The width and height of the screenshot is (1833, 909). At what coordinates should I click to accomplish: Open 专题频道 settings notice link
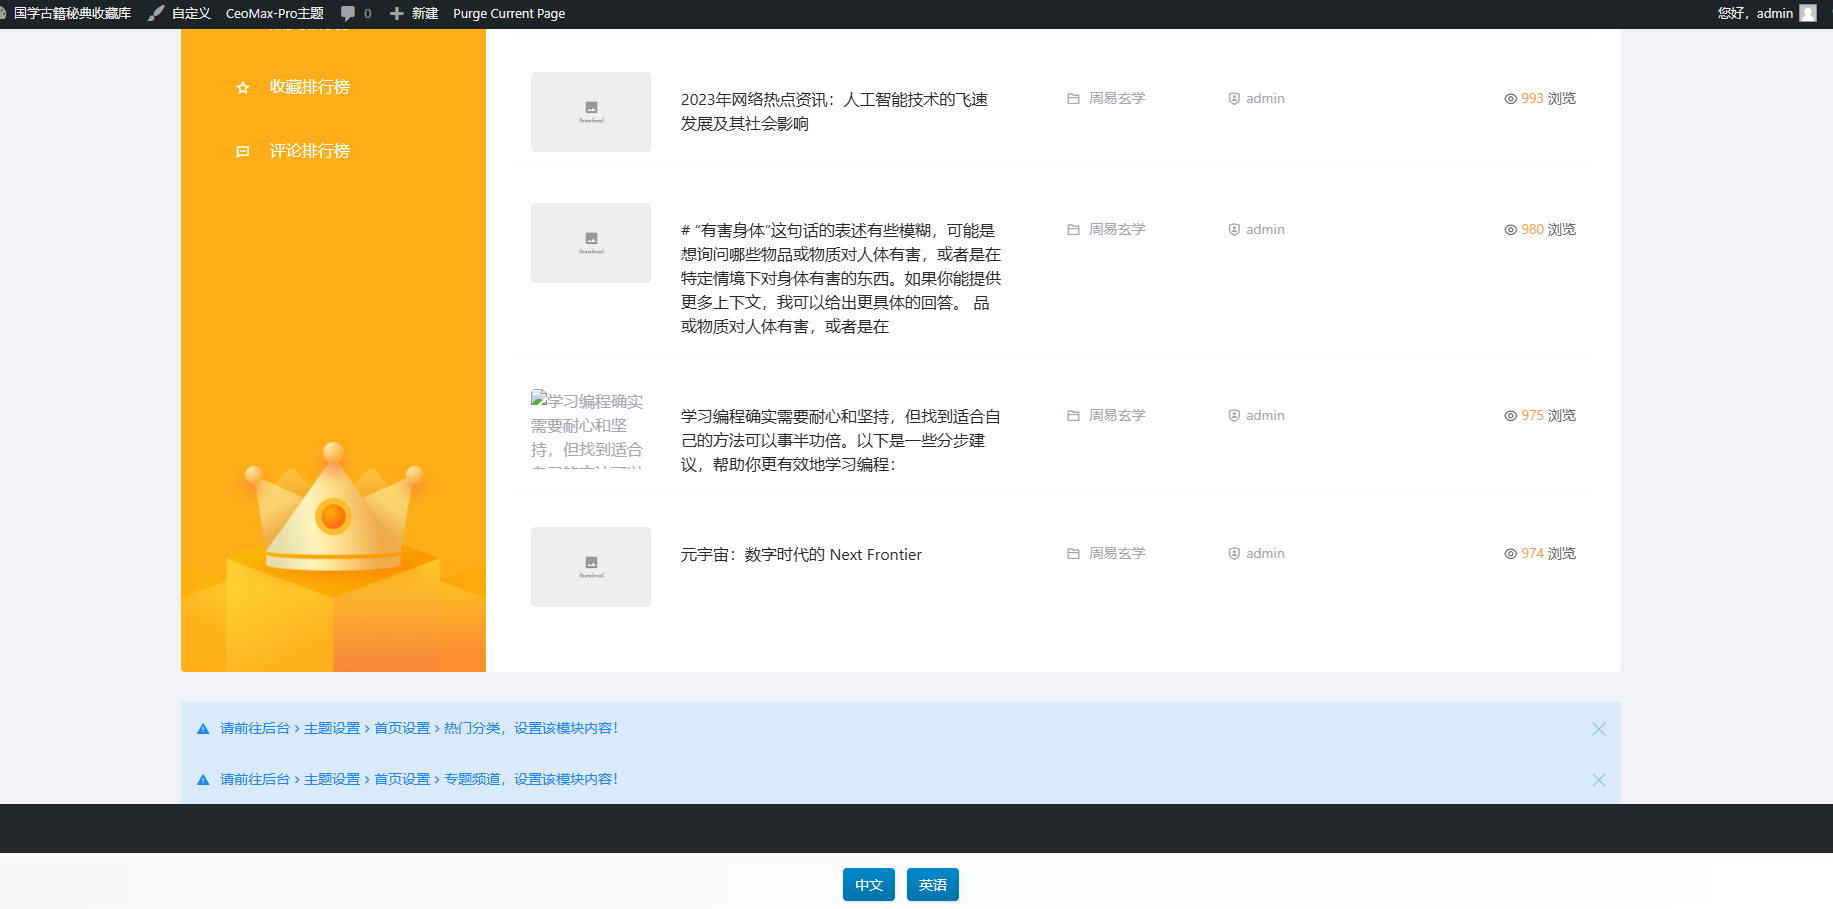(419, 779)
